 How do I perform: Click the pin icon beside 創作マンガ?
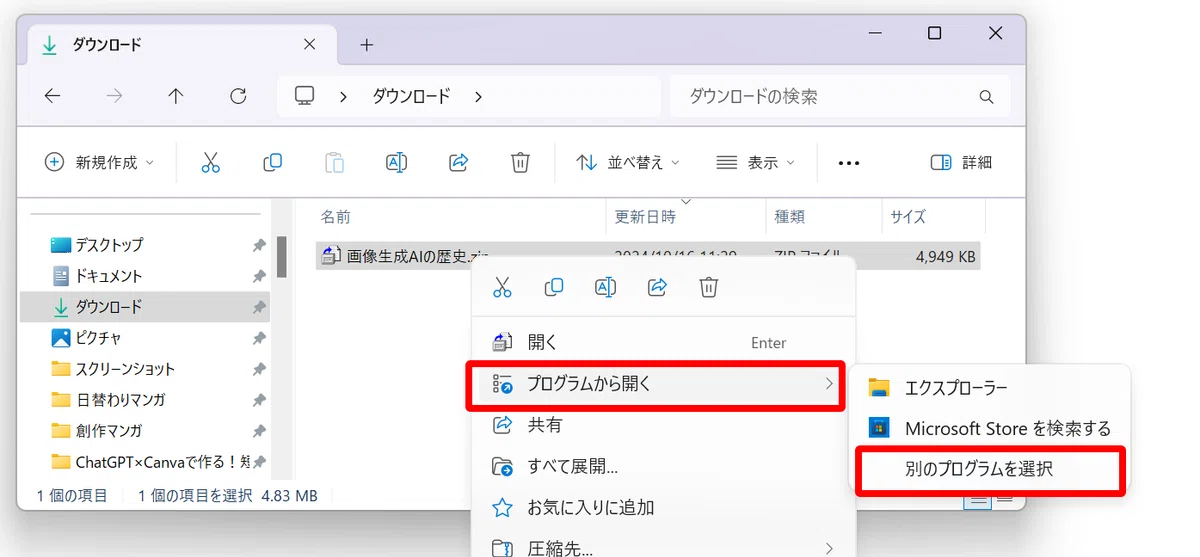(x=259, y=431)
